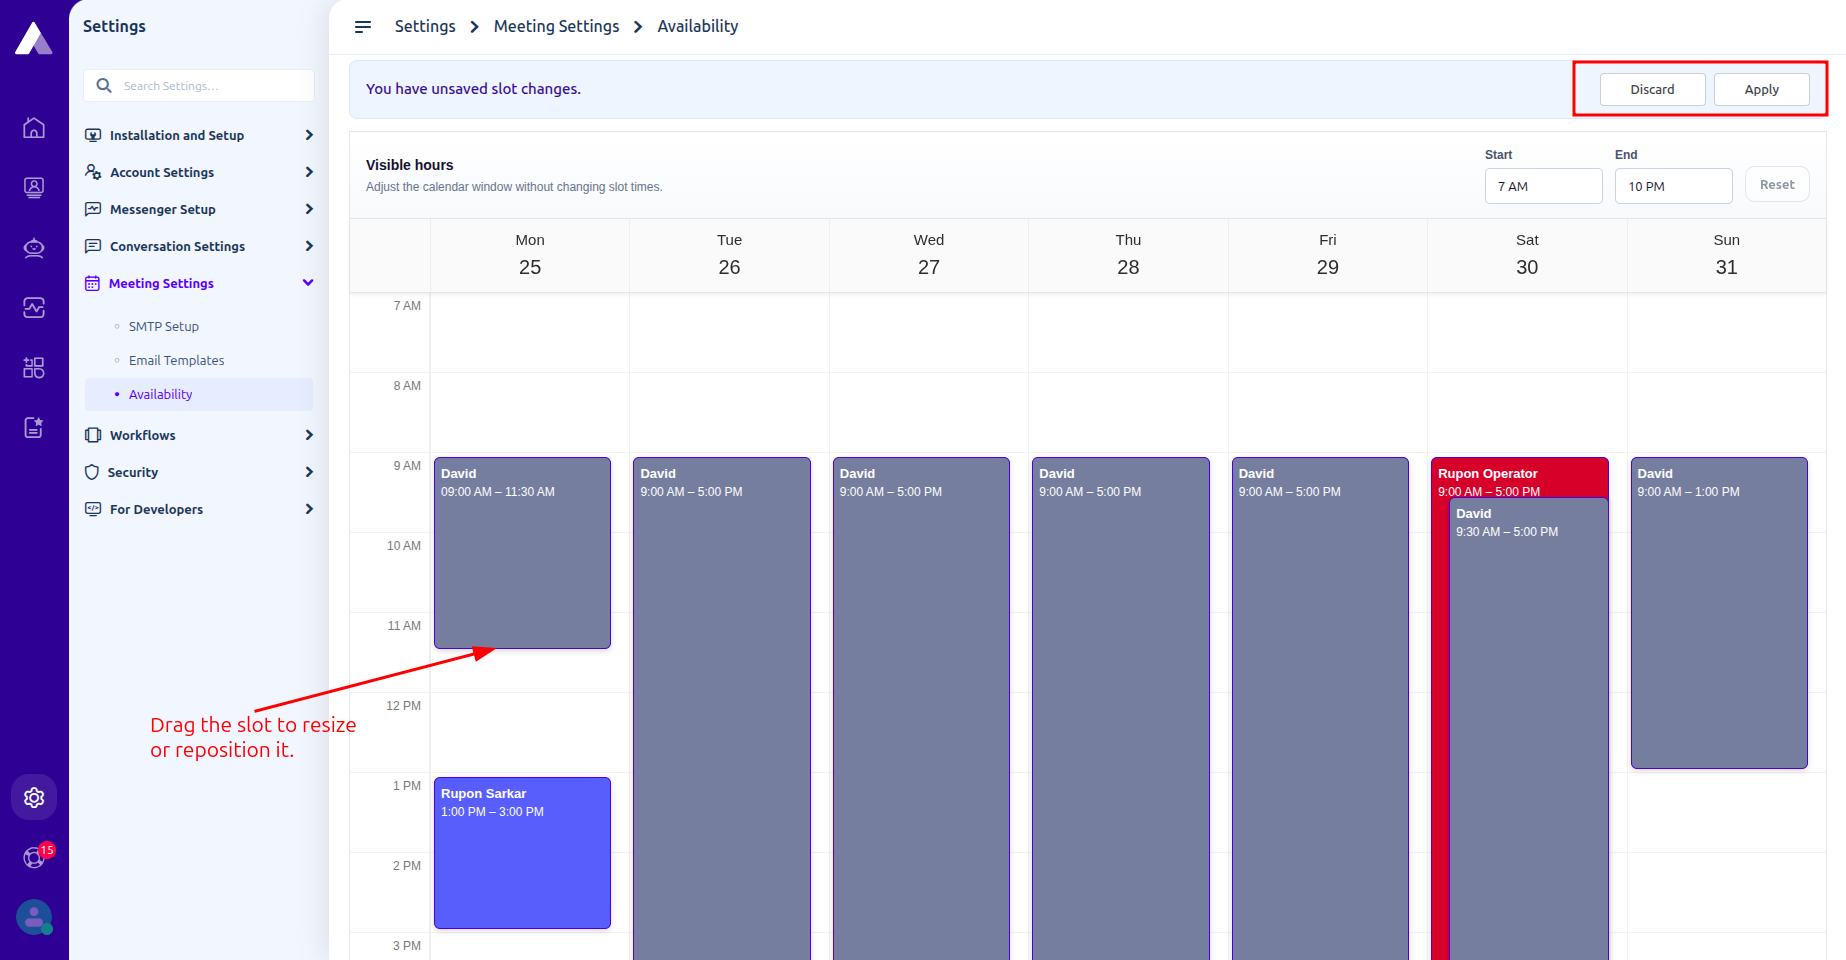Click the 'Visible hours' heading
Image resolution: width=1846 pixels, height=960 pixels.
click(x=409, y=165)
